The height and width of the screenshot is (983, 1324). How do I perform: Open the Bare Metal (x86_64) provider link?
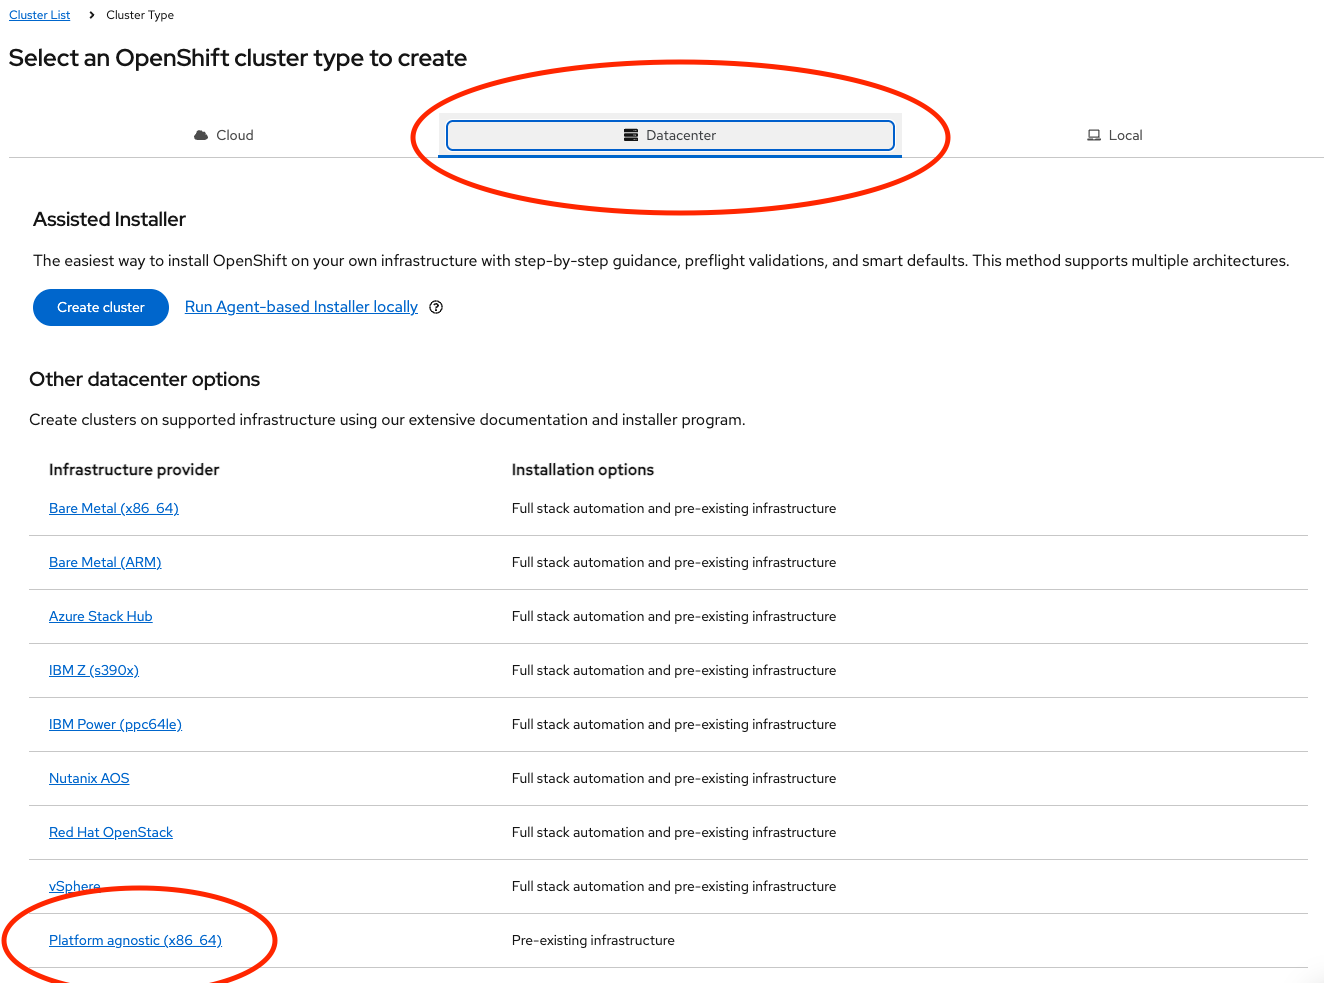coord(114,508)
